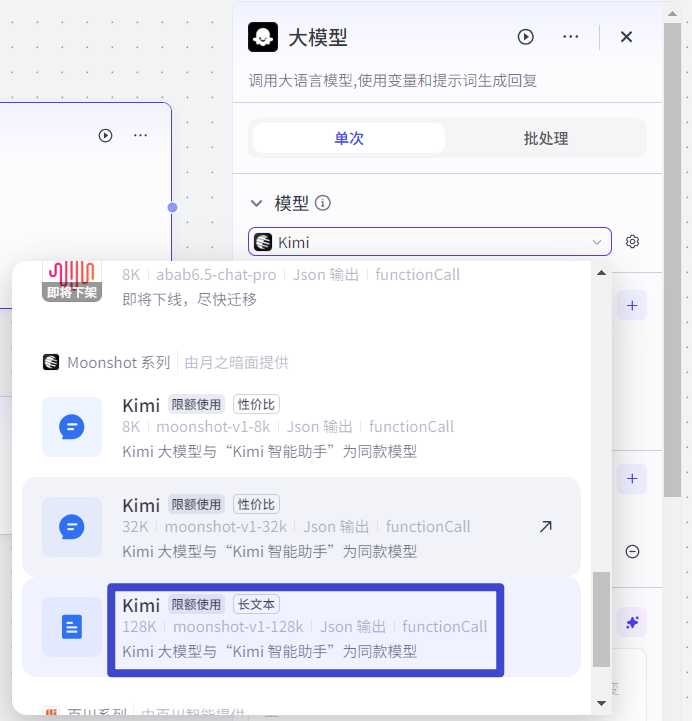Click 即将下线，尽快迁移 notice text

[189, 299]
